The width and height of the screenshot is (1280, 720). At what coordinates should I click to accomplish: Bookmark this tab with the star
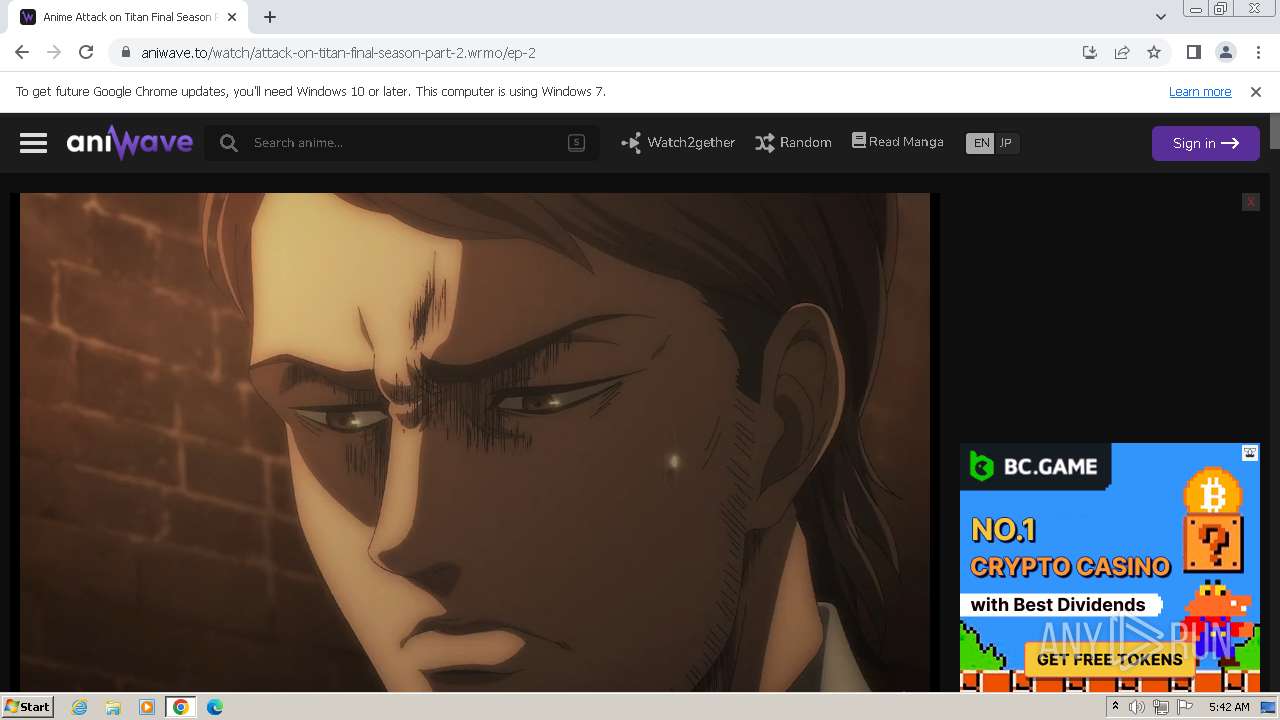point(1154,52)
